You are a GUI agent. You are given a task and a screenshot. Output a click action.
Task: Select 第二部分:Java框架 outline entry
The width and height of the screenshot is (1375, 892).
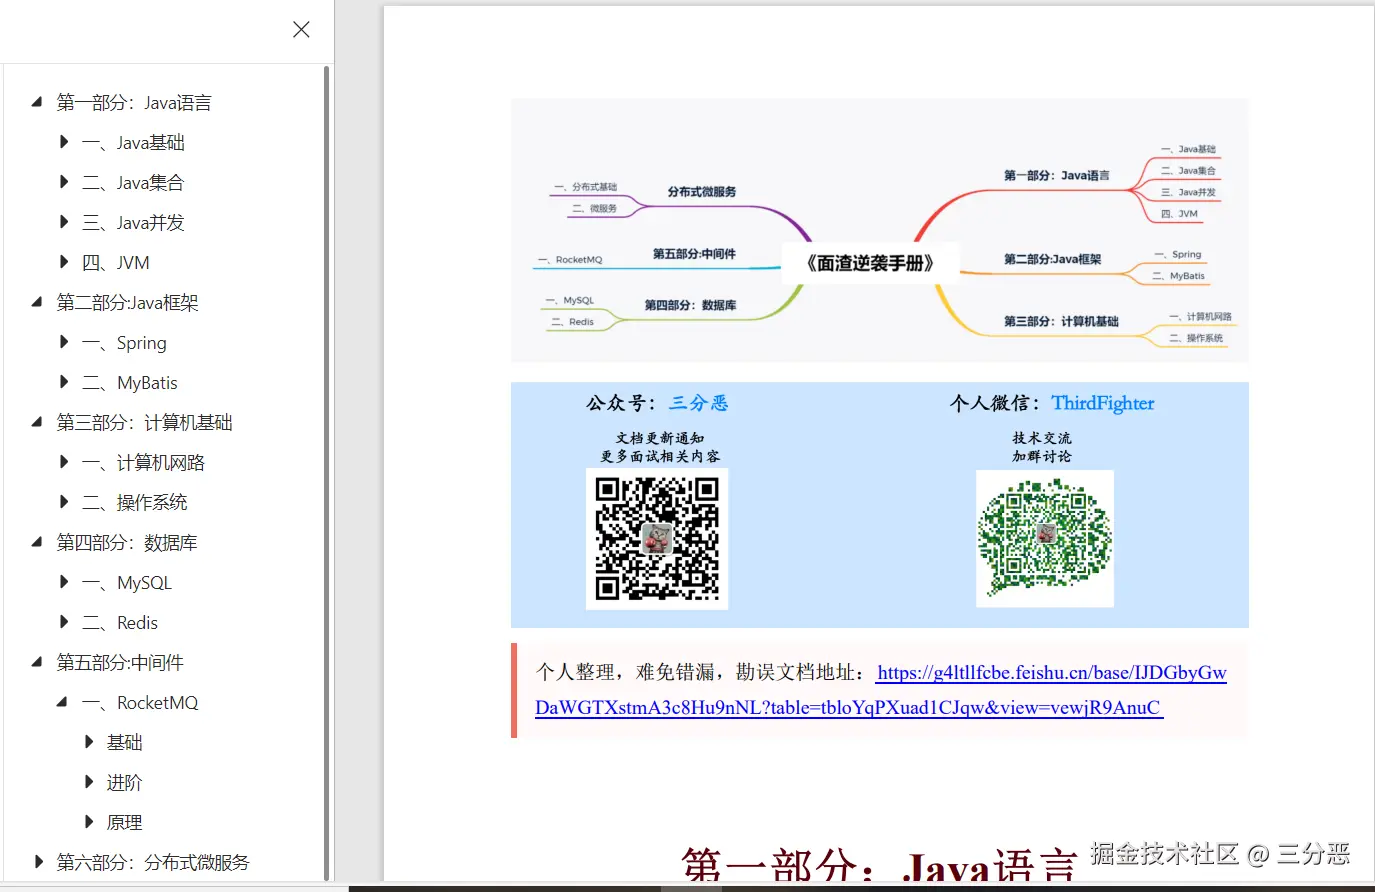click(127, 303)
